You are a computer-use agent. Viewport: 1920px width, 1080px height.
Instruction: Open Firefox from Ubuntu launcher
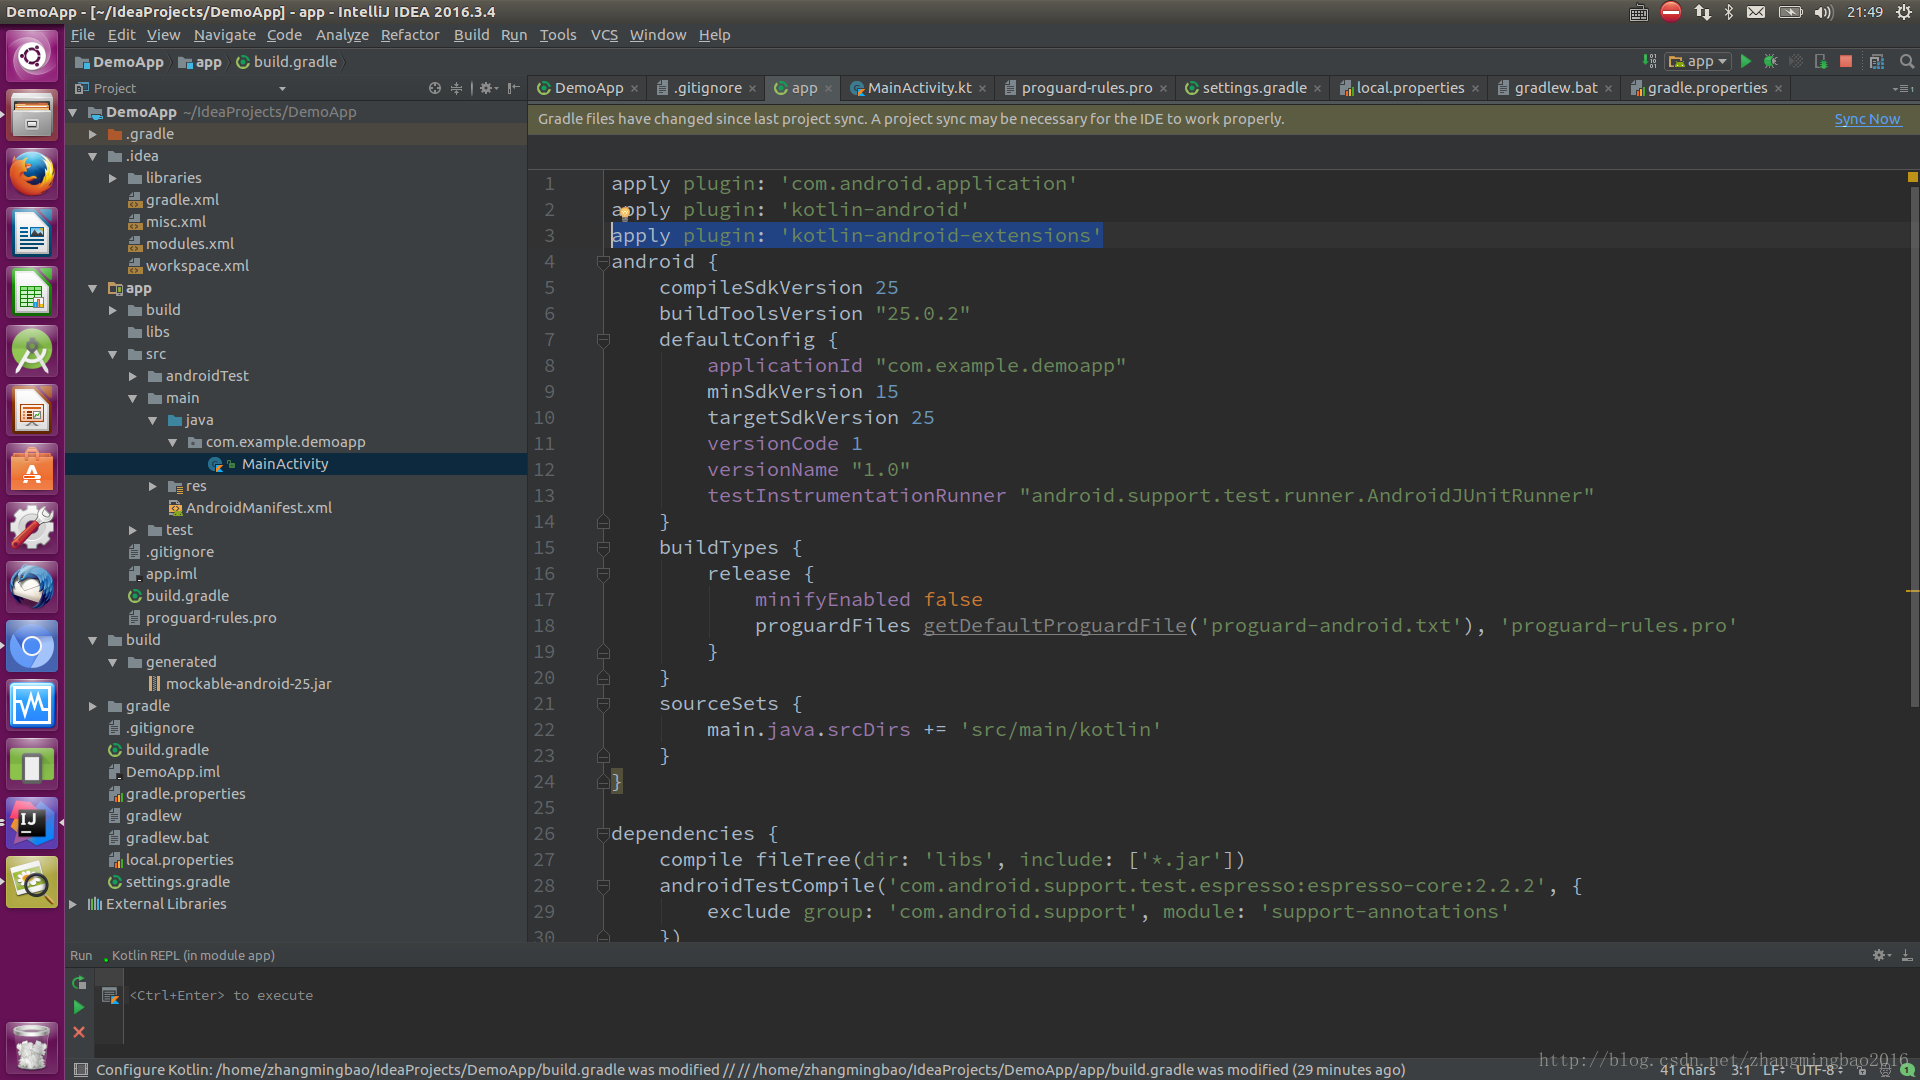click(32, 174)
